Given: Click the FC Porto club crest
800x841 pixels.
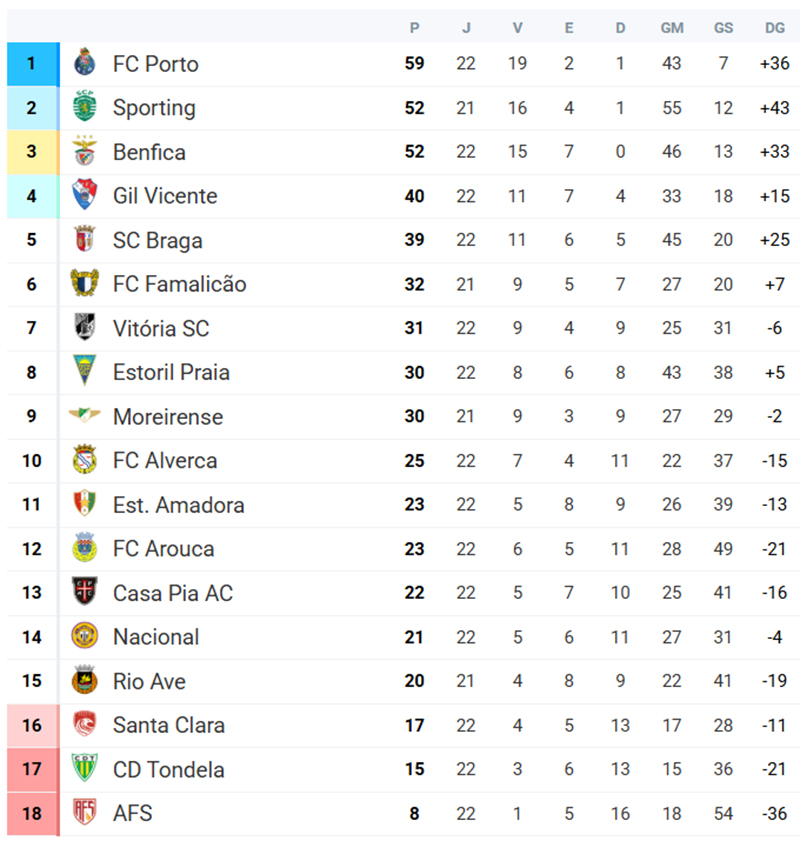Looking at the screenshot, I should click(x=85, y=63).
